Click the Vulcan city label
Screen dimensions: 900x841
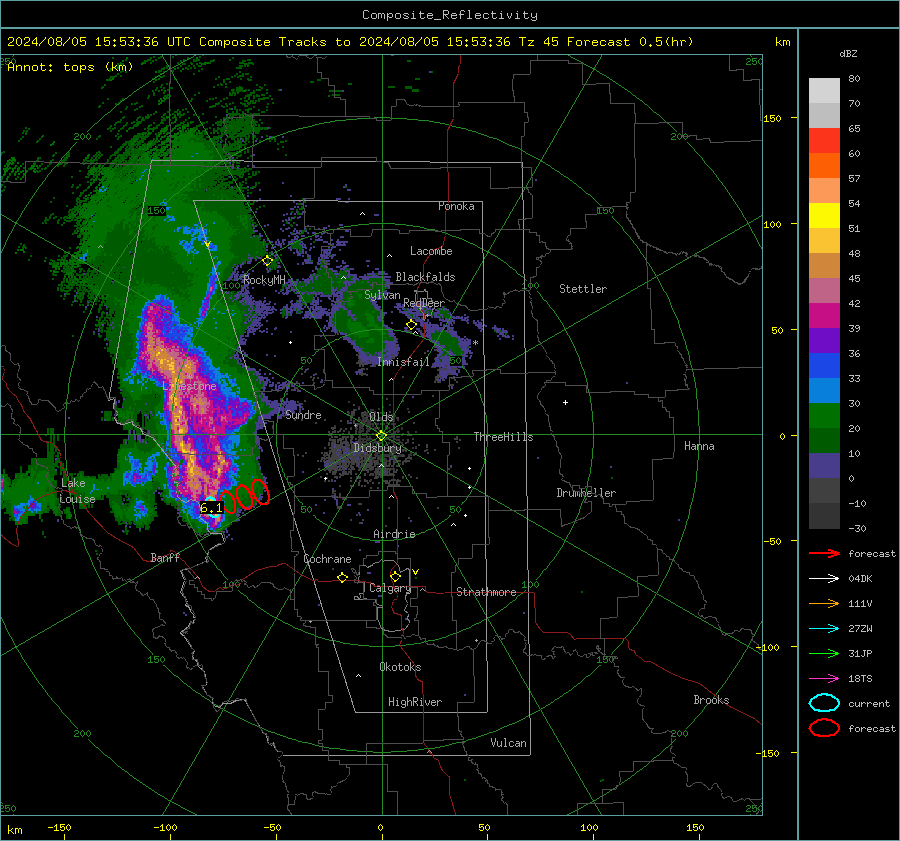pyautogui.click(x=508, y=743)
